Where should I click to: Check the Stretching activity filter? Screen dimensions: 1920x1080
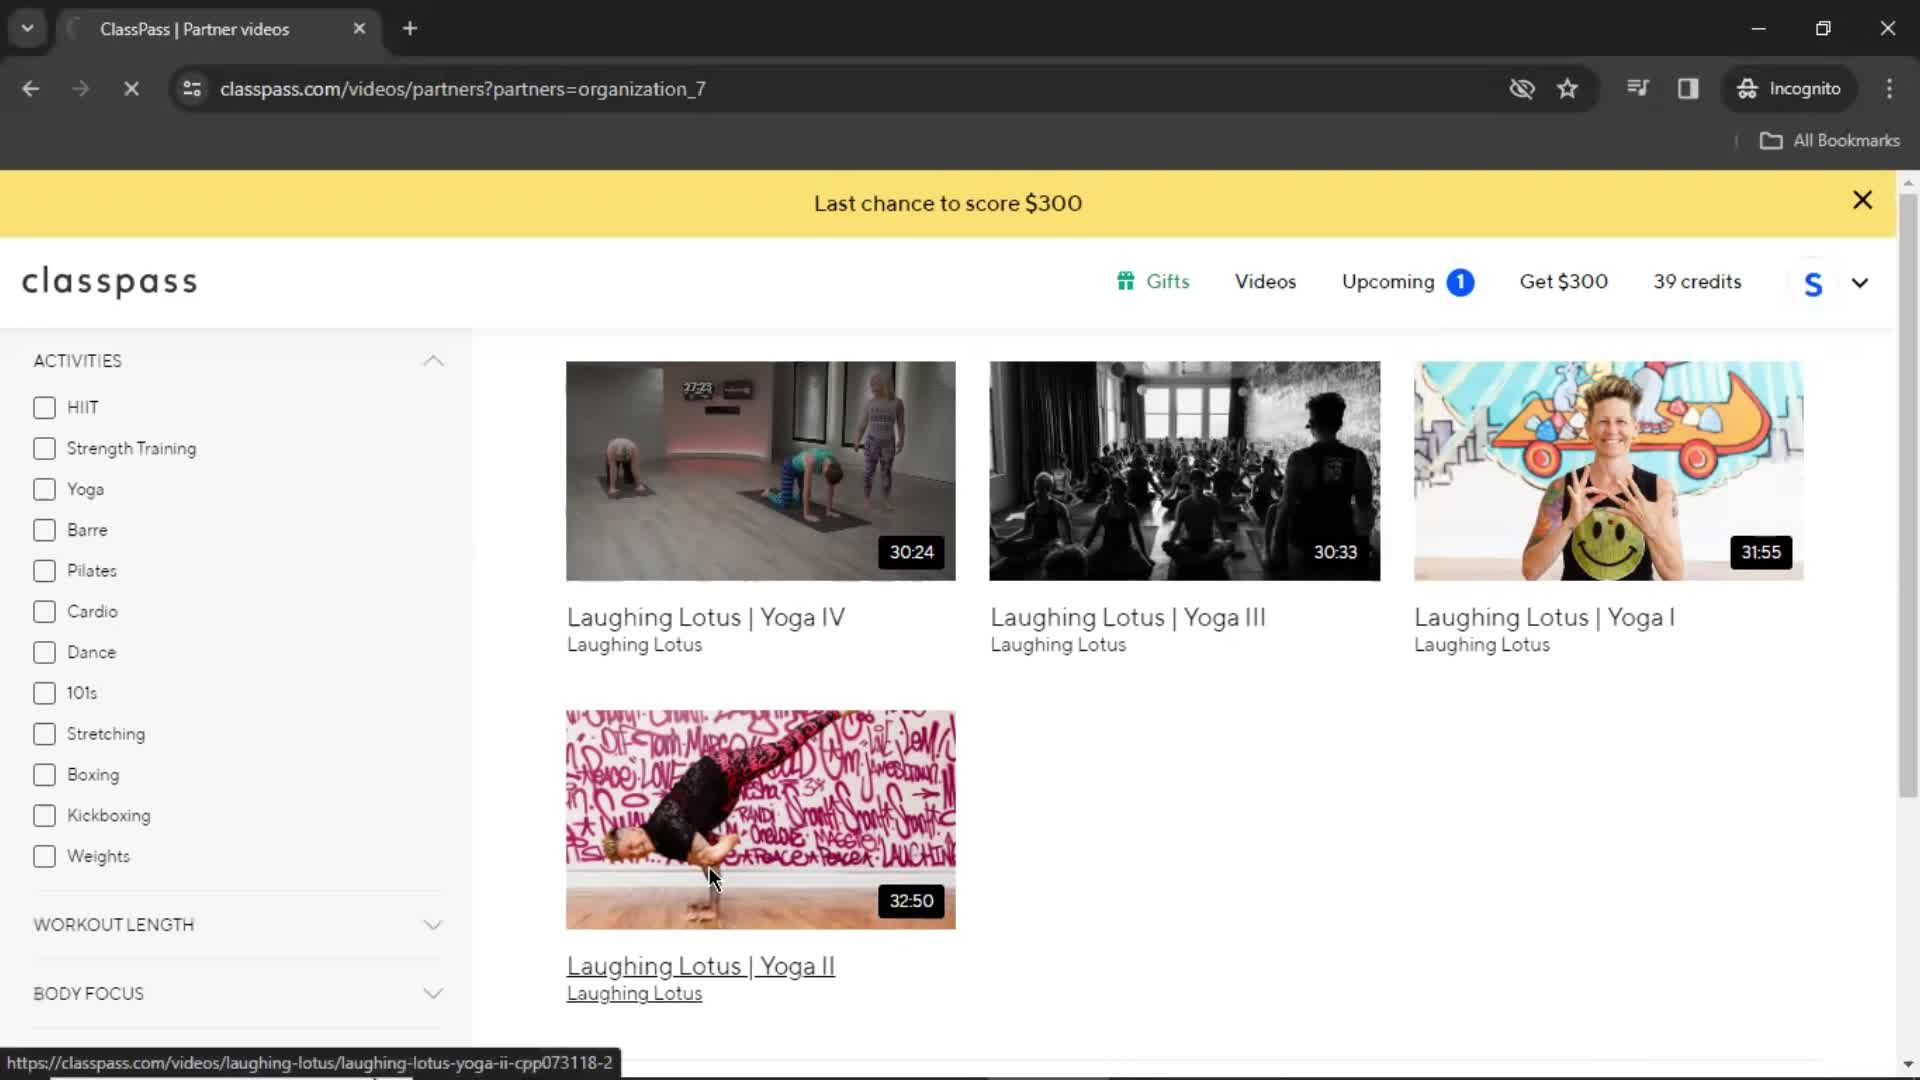click(44, 734)
